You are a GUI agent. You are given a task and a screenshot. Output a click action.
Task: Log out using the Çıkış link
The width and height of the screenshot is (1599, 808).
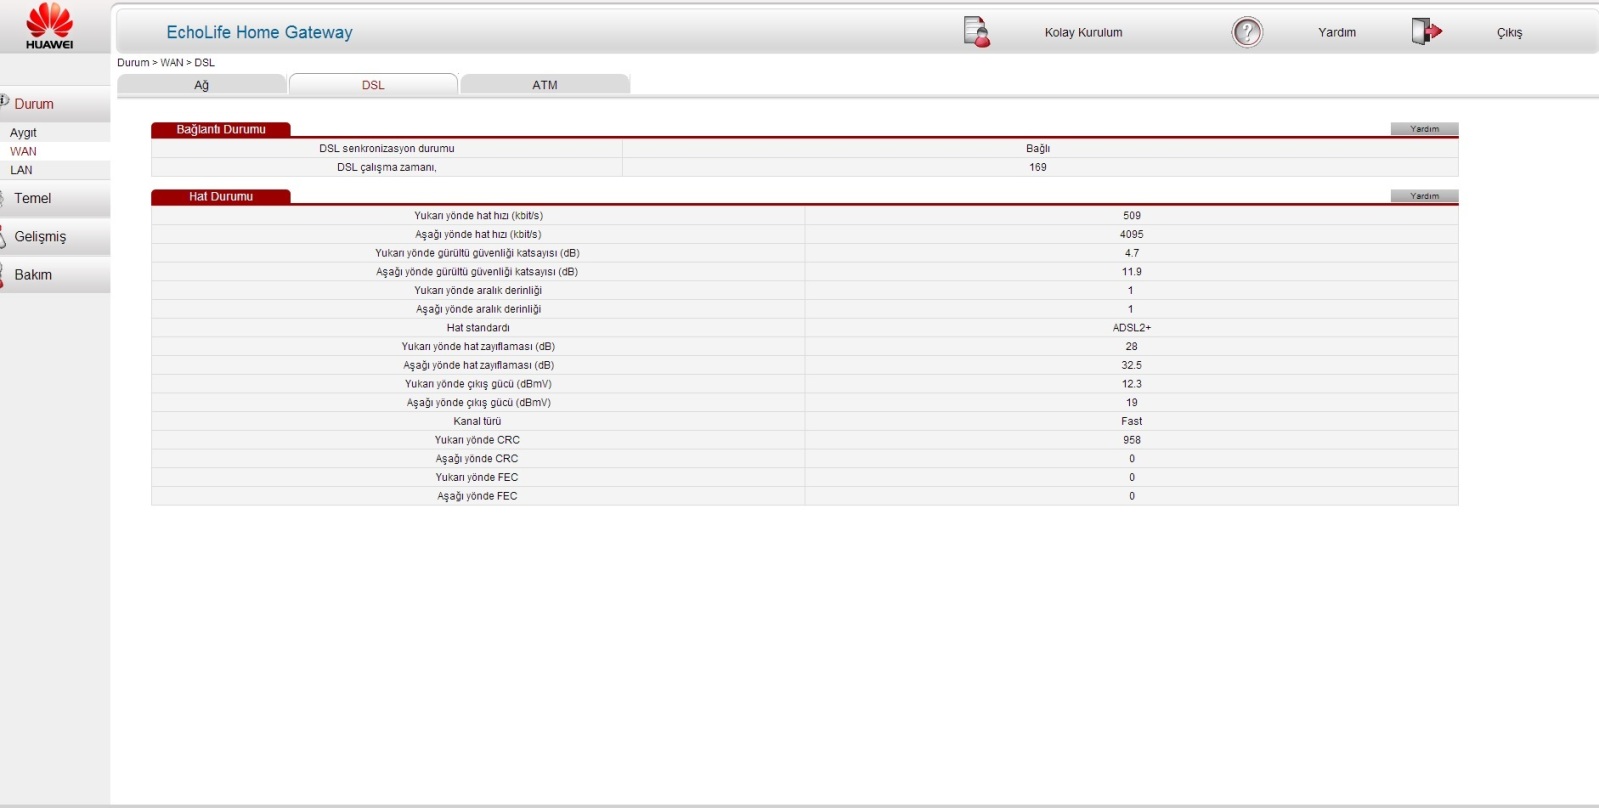[x=1509, y=33]
